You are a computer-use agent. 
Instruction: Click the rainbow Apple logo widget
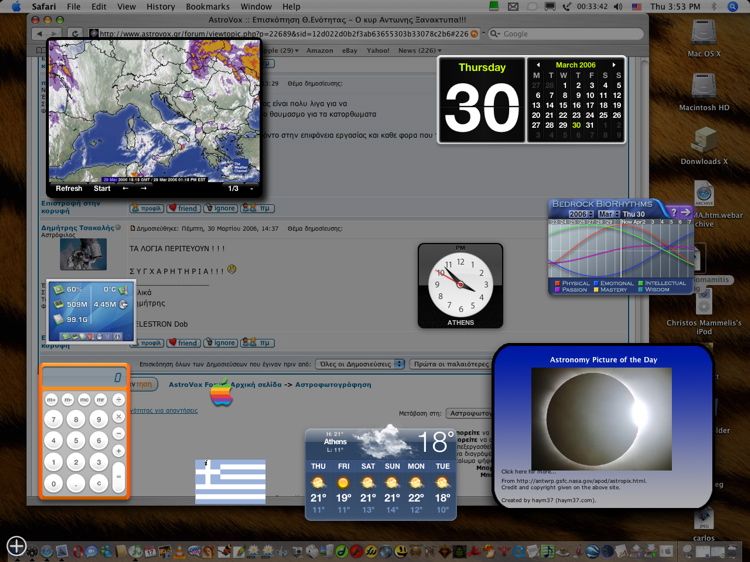coord(221,393)
